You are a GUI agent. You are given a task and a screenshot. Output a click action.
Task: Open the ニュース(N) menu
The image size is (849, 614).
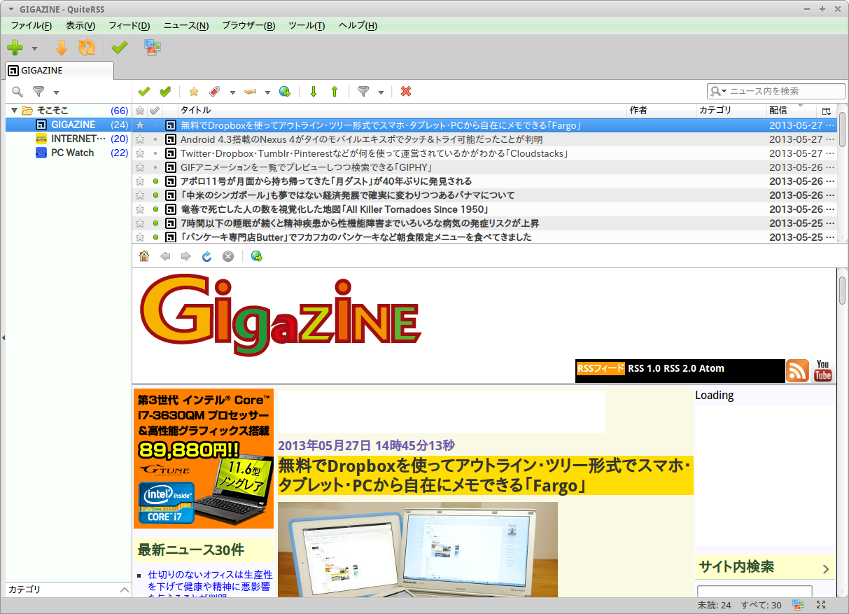pos(186,25)
